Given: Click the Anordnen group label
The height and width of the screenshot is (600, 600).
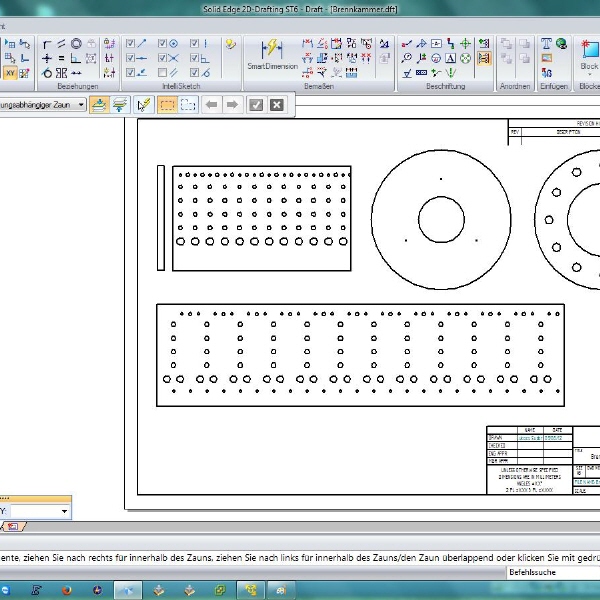Looking at the screenshot, I should pos(515,86).
